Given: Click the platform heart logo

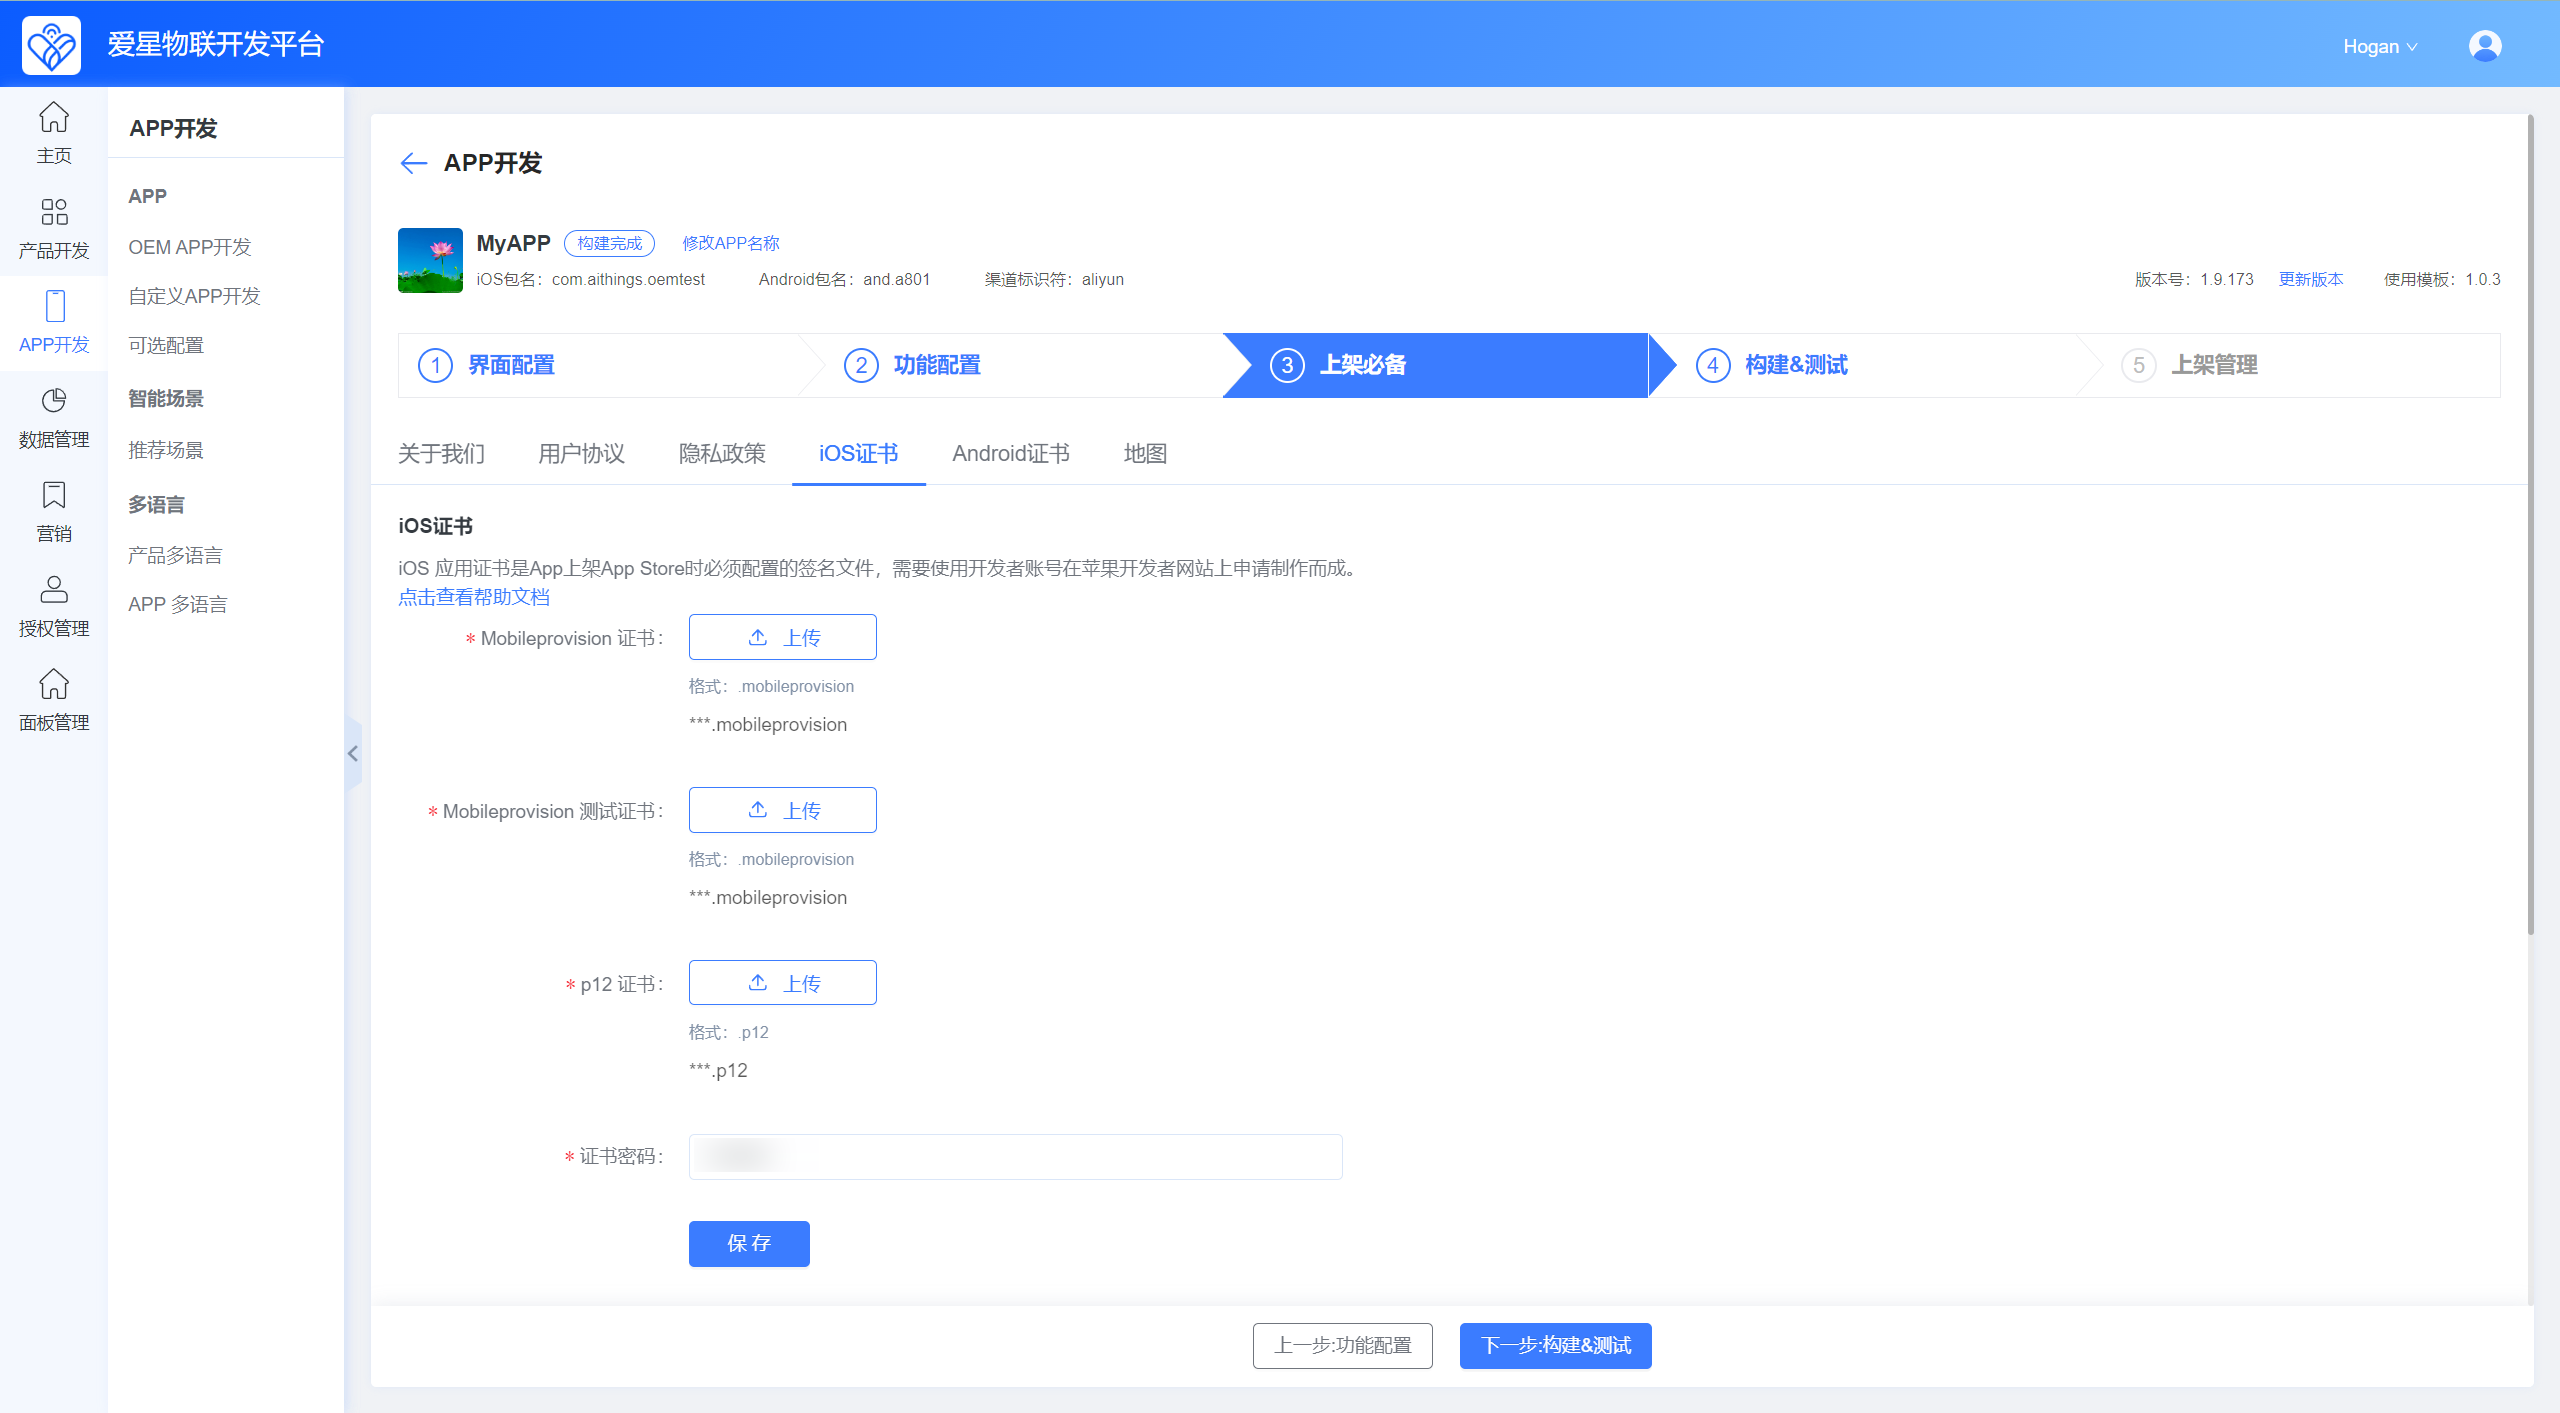Looking at the screenshot, I should tap(51, 45).
